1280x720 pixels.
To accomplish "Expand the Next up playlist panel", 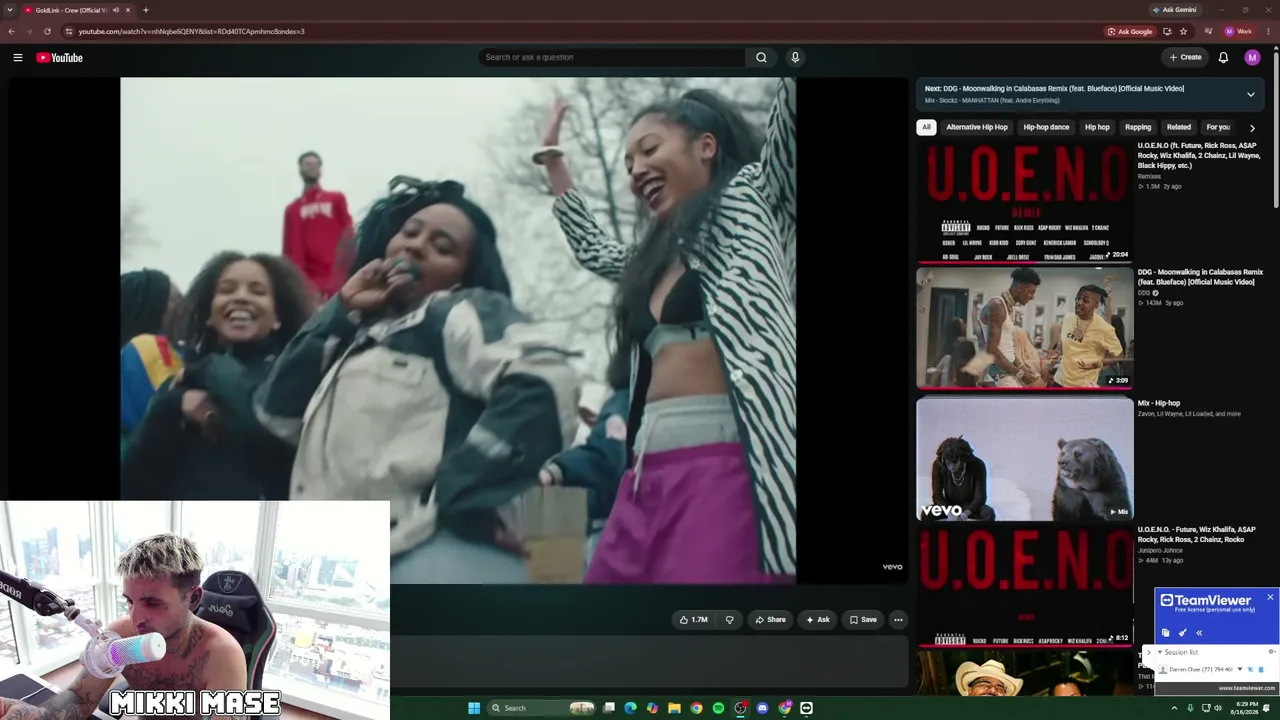I will click(x=1250, y=94).
